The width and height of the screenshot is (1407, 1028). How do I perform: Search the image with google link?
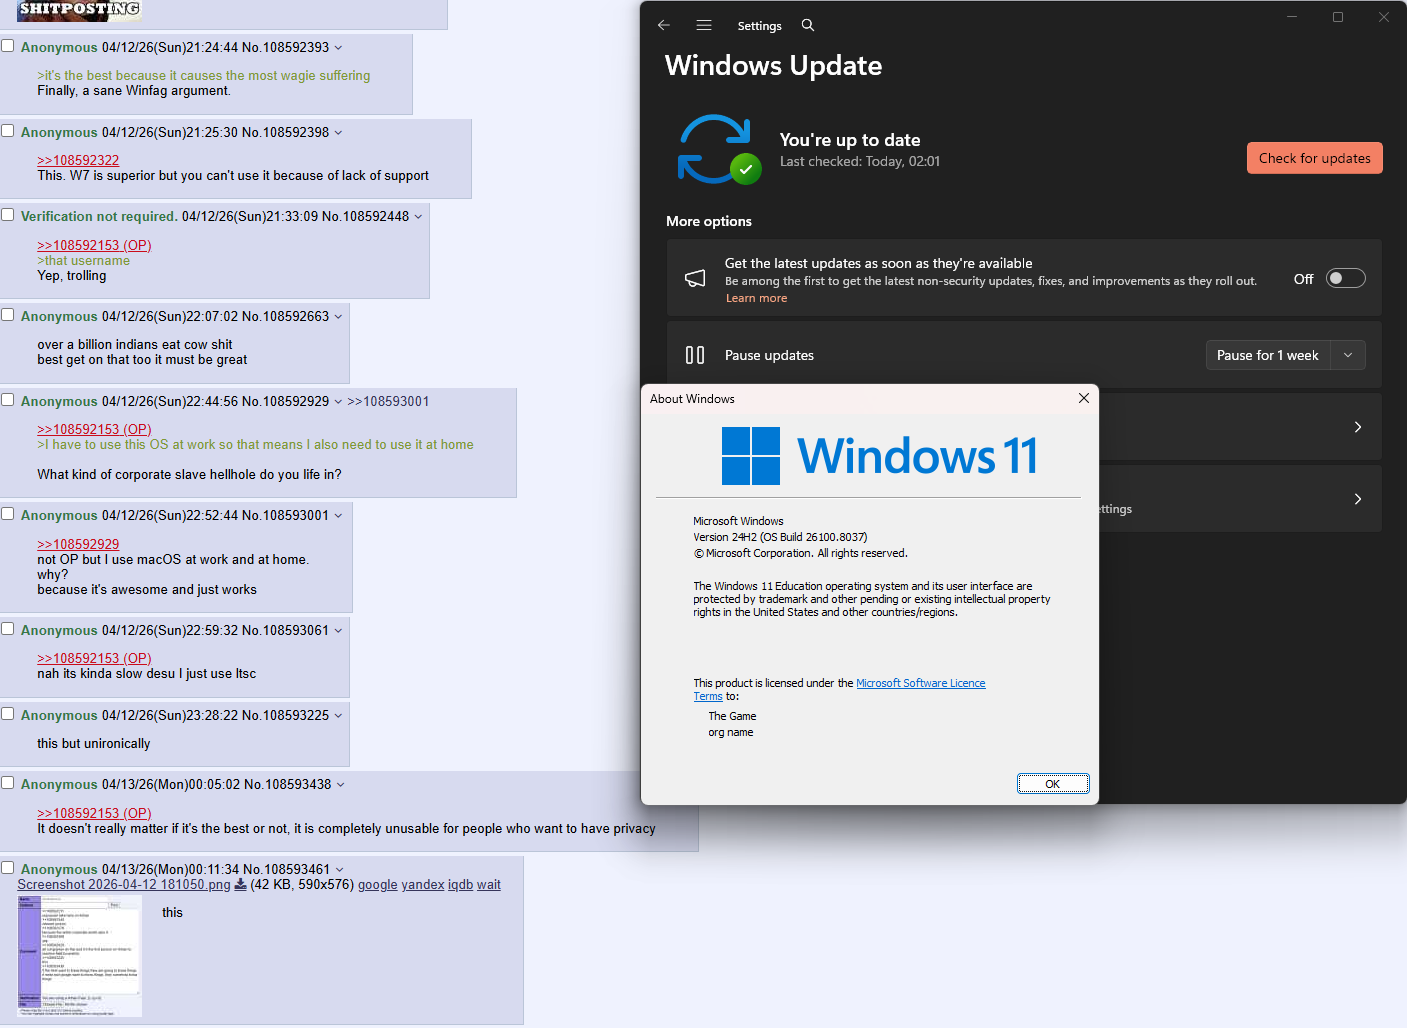378,884
